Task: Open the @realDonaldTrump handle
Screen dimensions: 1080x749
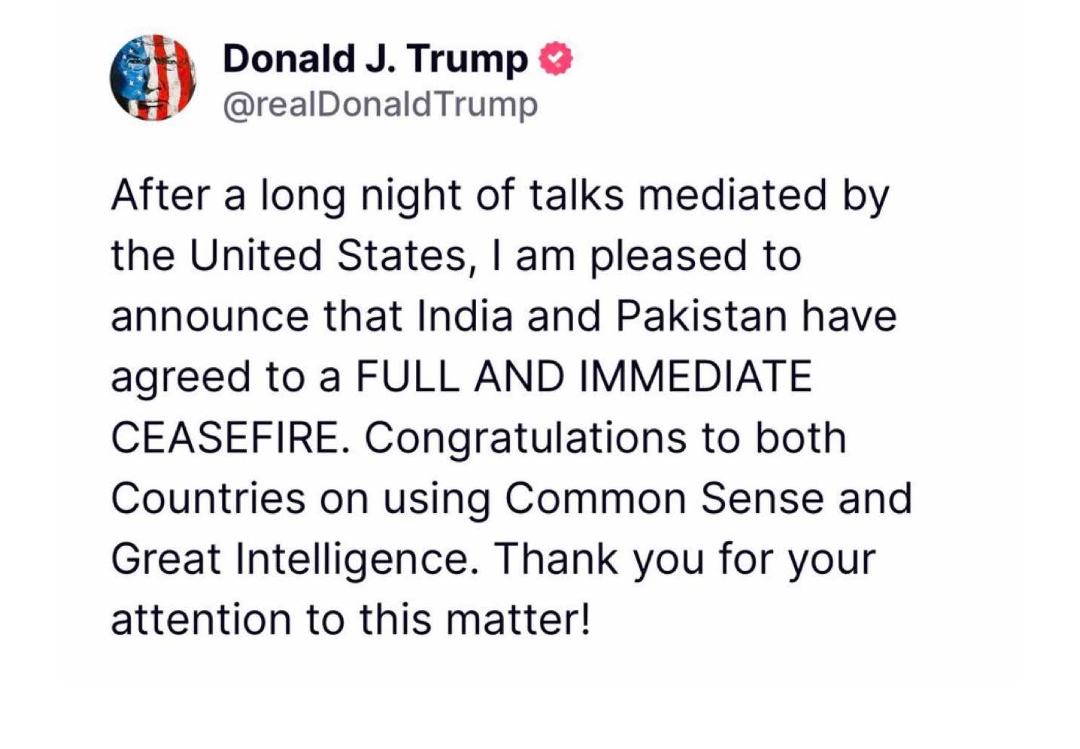Action: pyautogui.click(x=380, y=103)
